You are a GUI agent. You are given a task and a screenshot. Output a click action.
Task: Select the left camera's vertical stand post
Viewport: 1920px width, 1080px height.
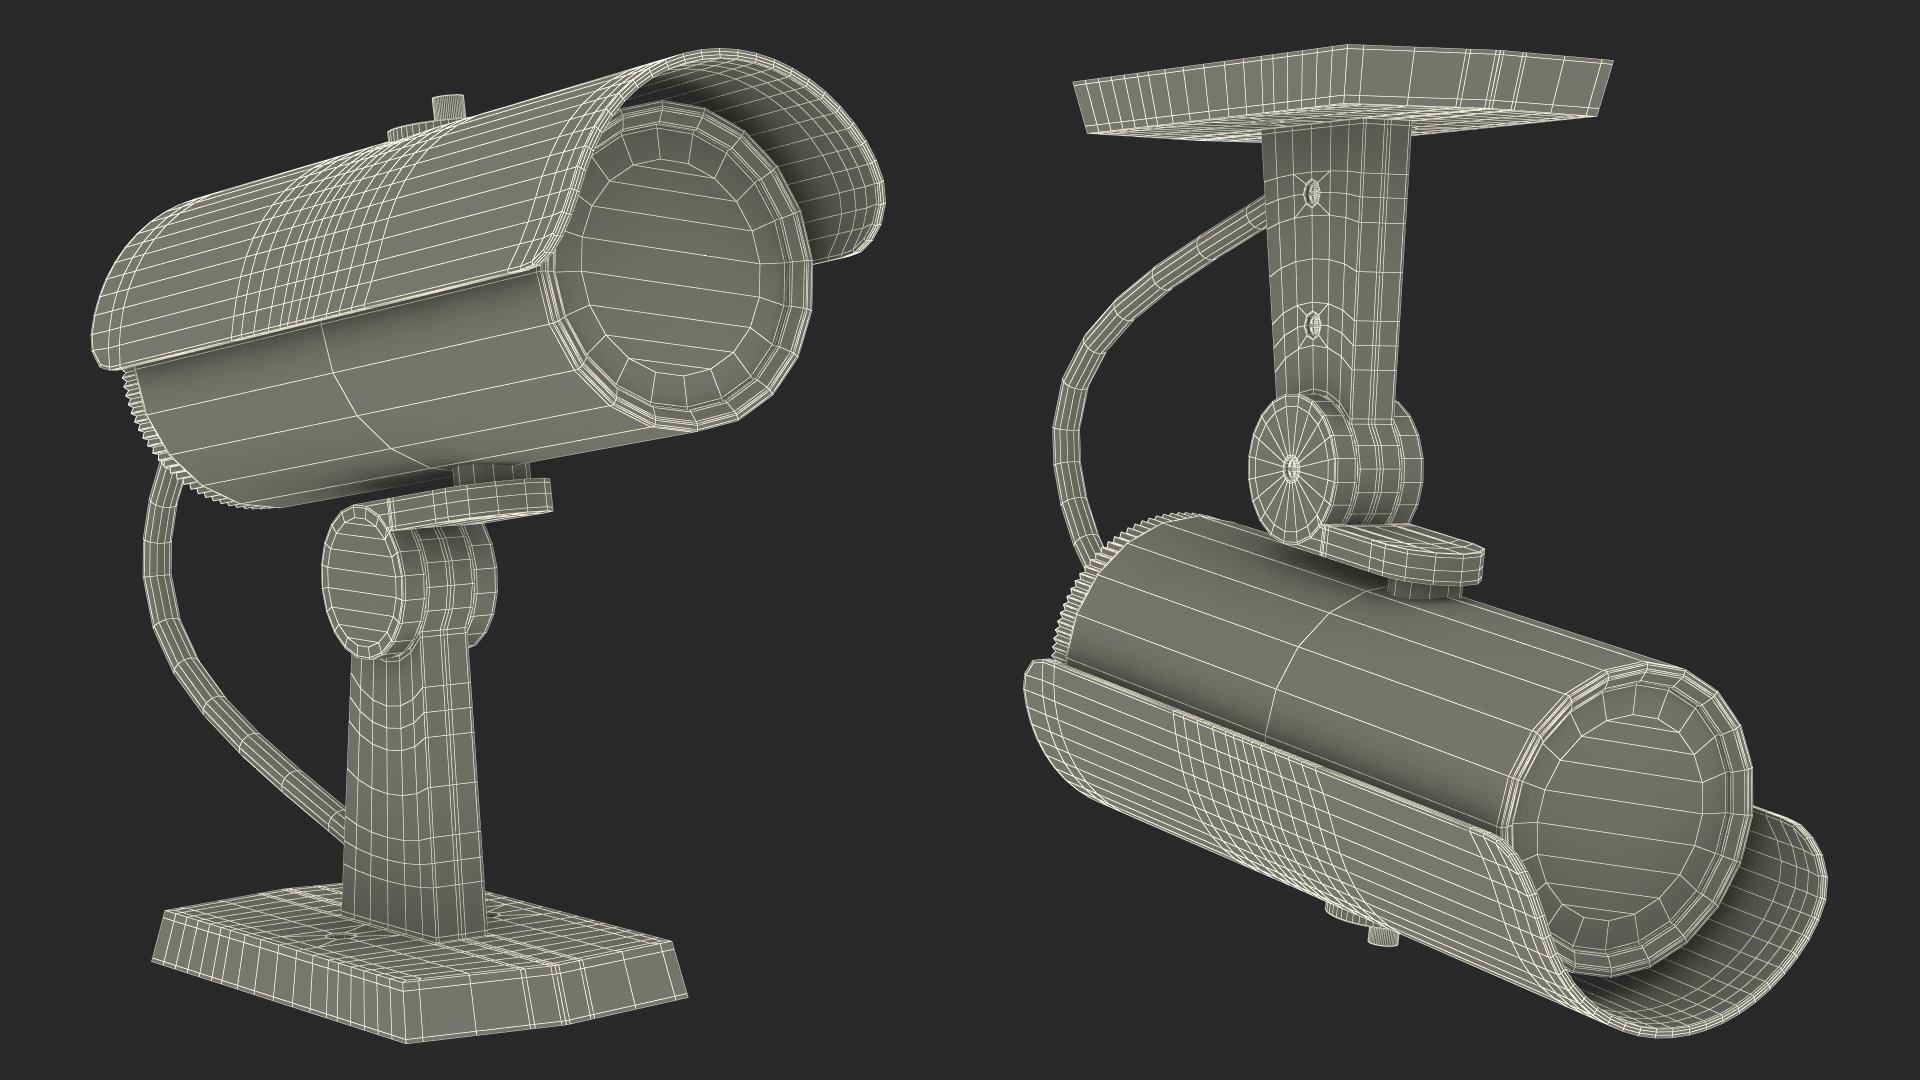[x=410, y=790]
